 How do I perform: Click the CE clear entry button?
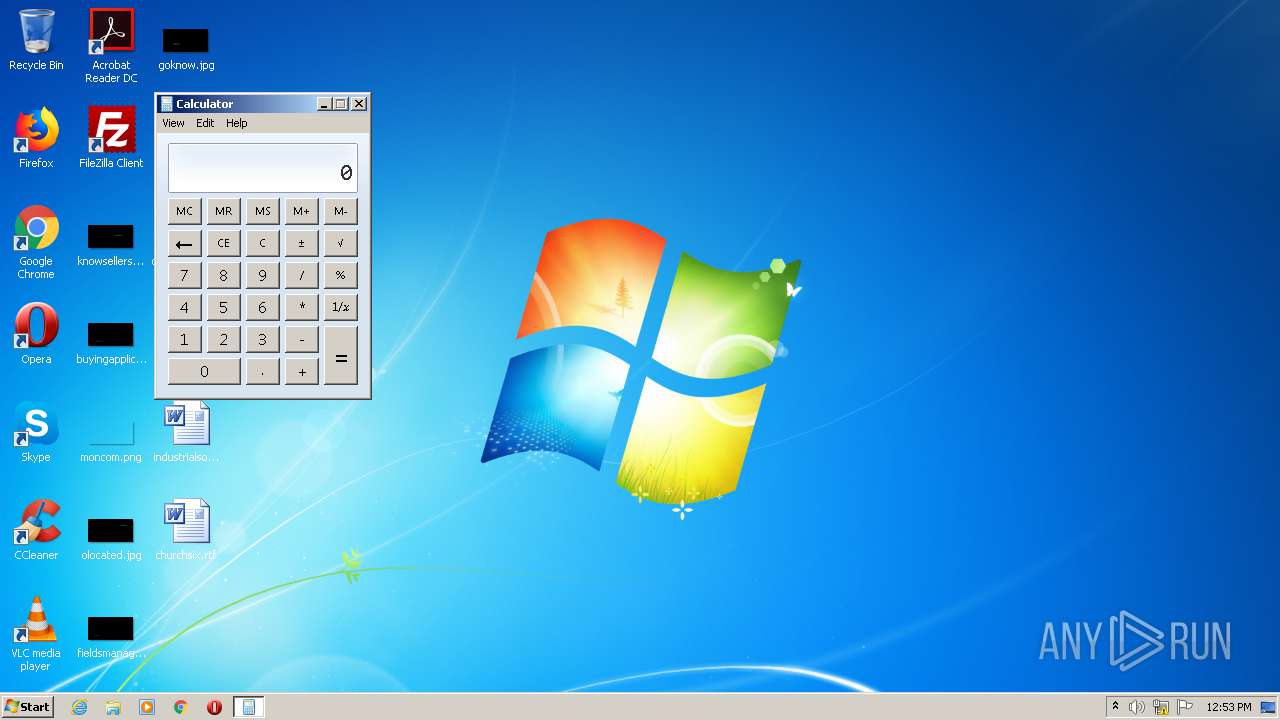click(223, 243)
